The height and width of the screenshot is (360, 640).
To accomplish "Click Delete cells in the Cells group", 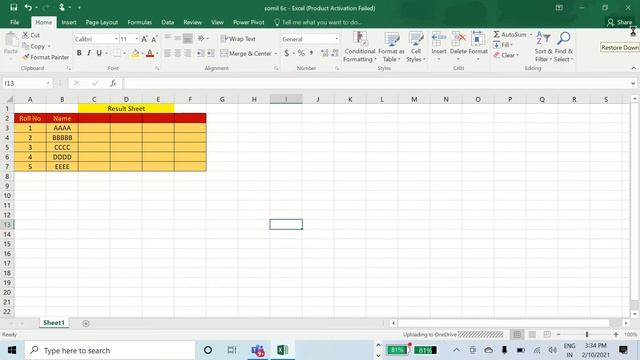I will [458, 47].
